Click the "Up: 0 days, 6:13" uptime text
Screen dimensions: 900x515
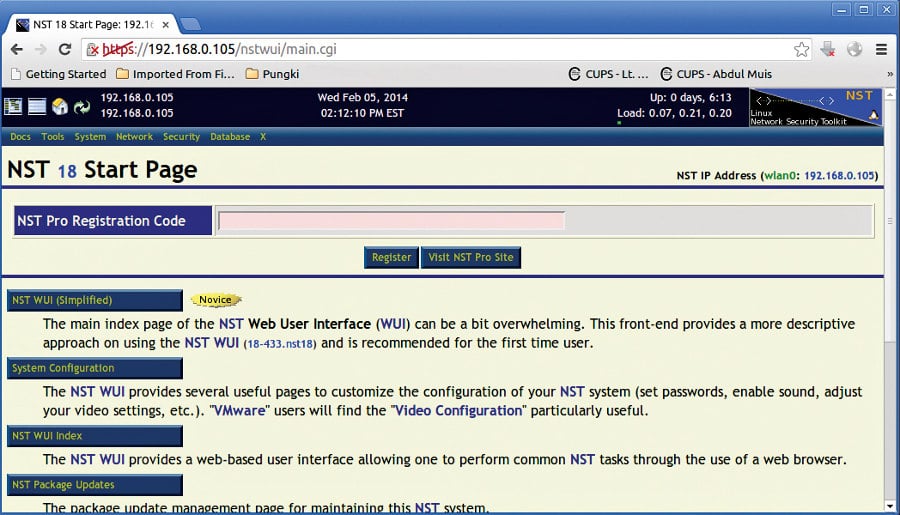[x=690, y=98]
